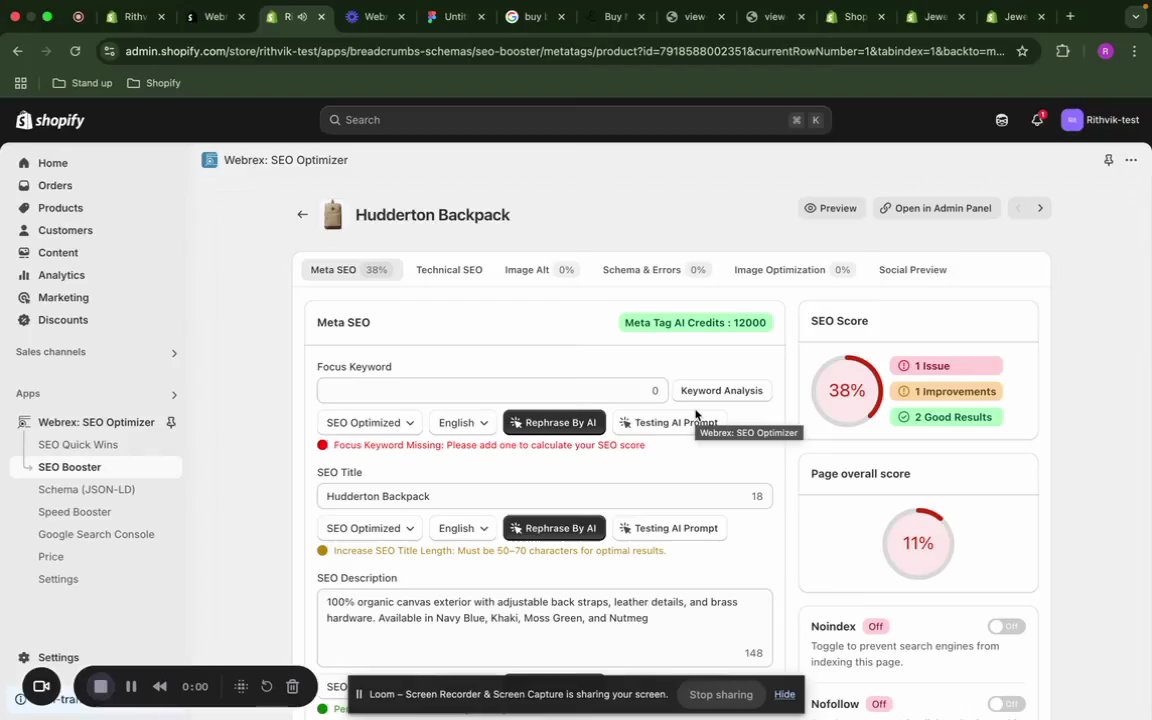The image size is (1152, 720).
Task: Click Hide link in Loom banner
Action: 784,694
